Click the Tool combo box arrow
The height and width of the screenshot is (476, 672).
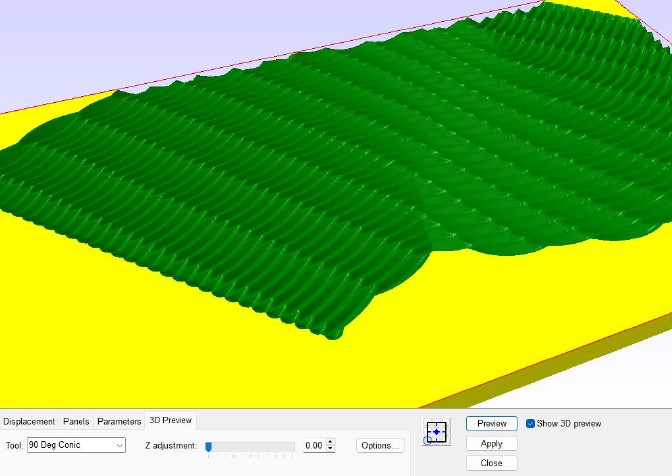[120, 445]
